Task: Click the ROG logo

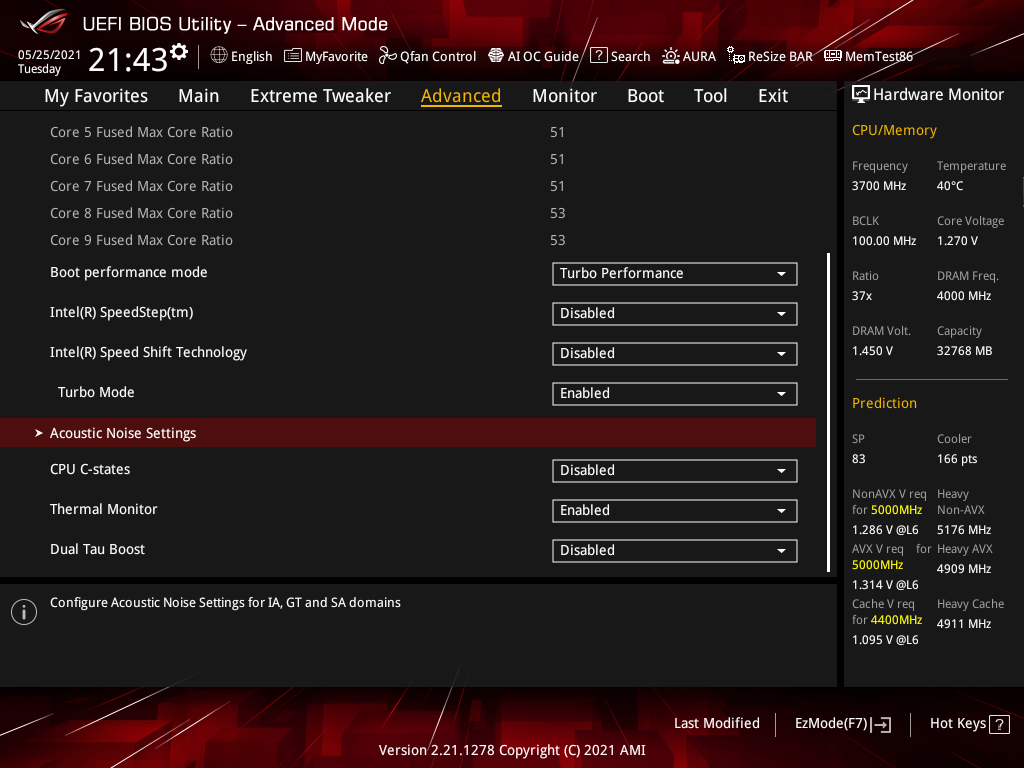Action: click(x=44, y=22)
